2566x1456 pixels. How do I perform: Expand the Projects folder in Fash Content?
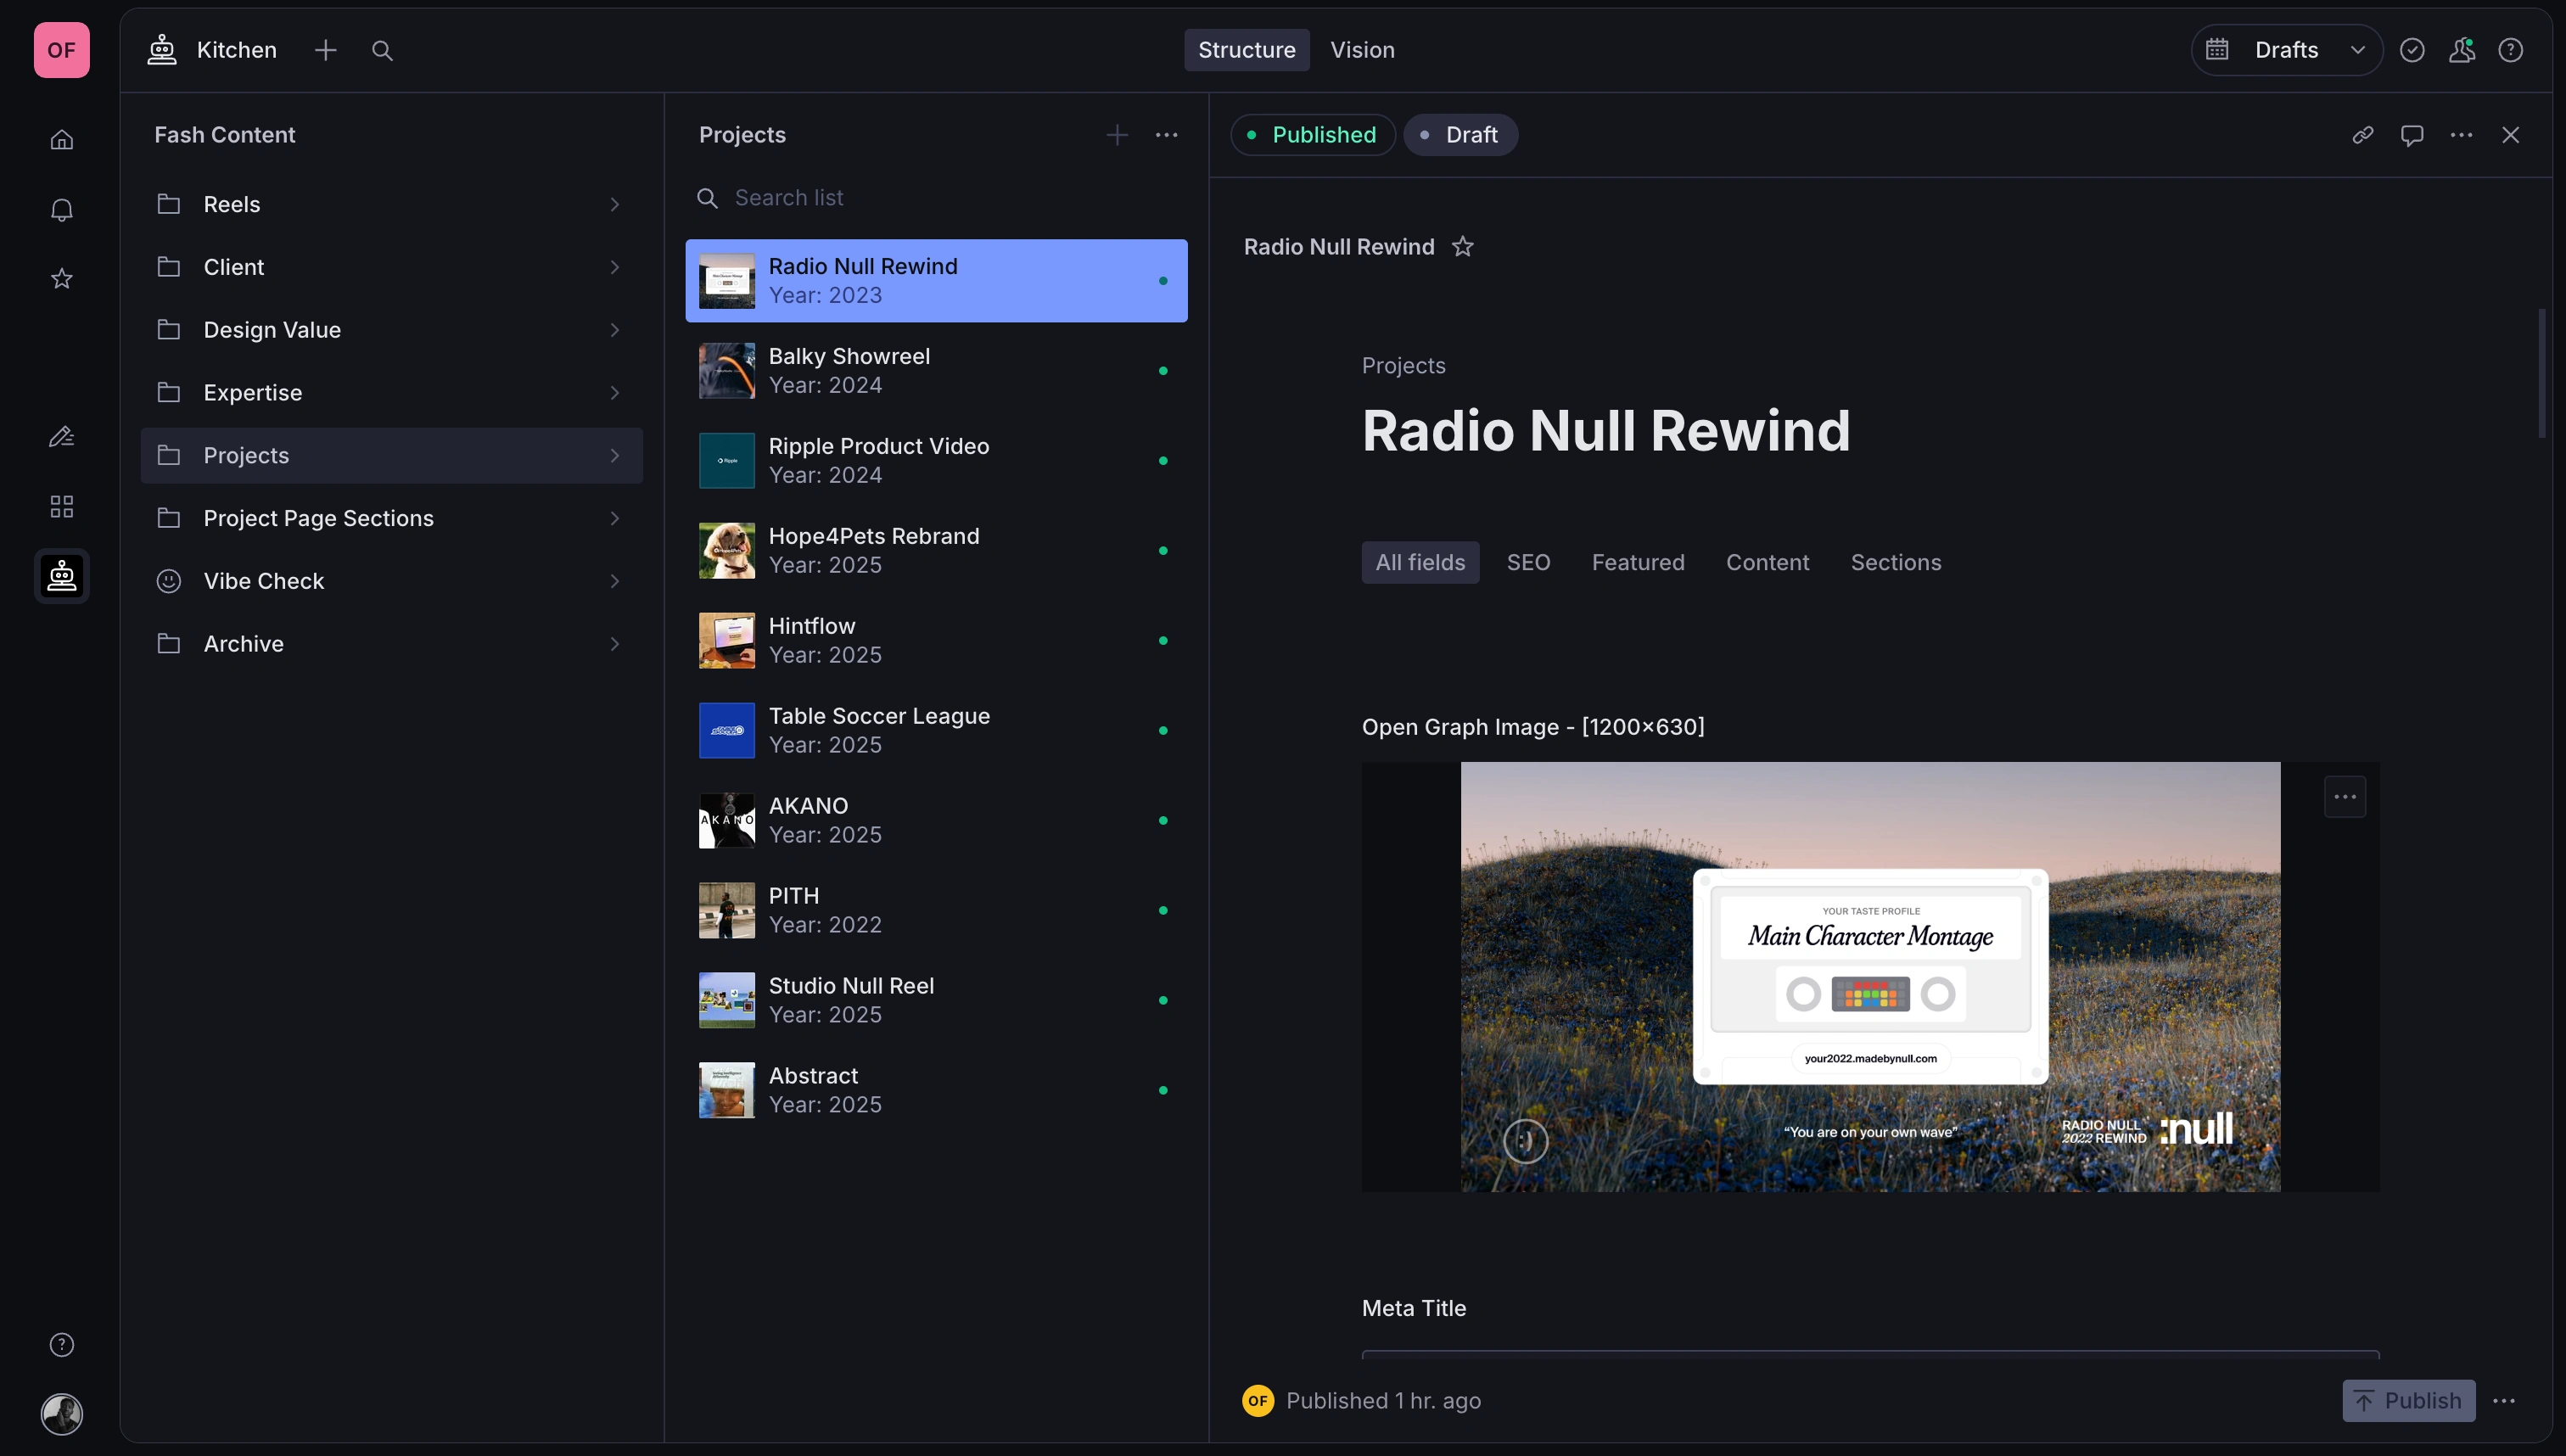(x=615, y=456)
